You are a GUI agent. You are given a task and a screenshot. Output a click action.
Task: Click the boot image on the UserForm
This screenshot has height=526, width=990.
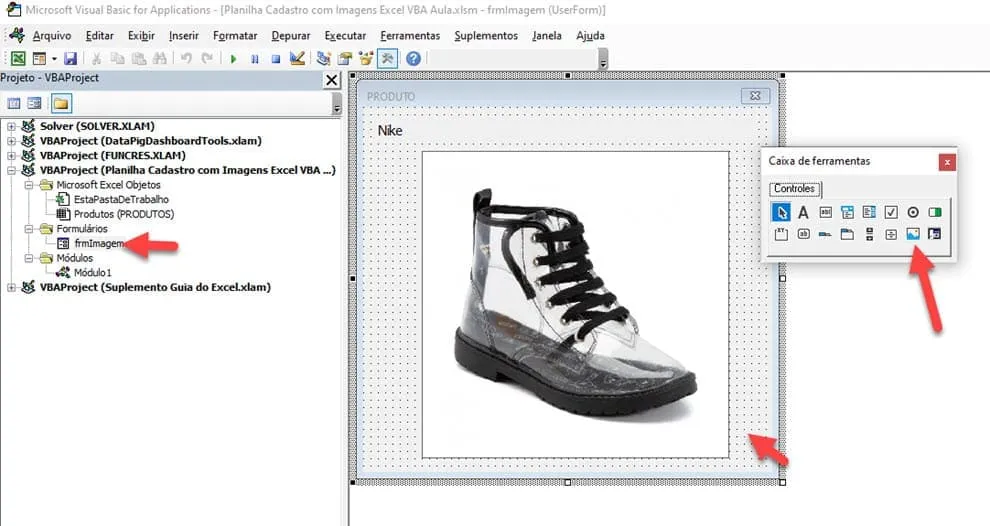[x=575, y=304]
